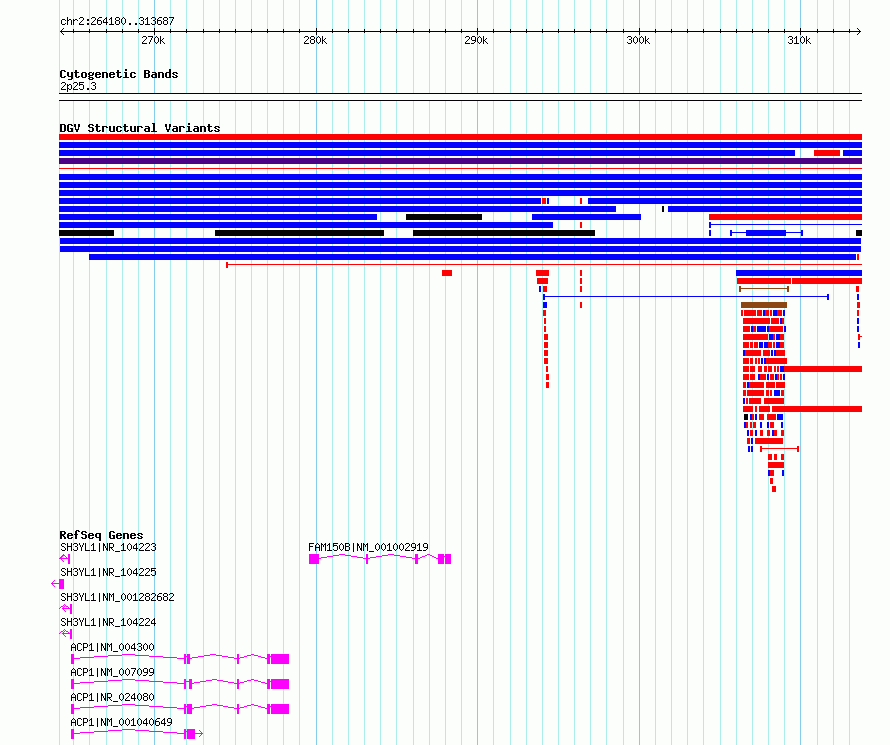This screenshot has width=890, height=745.
Task: Click the ACP1|NM_007099 transcript label
Action: (112, 672)
